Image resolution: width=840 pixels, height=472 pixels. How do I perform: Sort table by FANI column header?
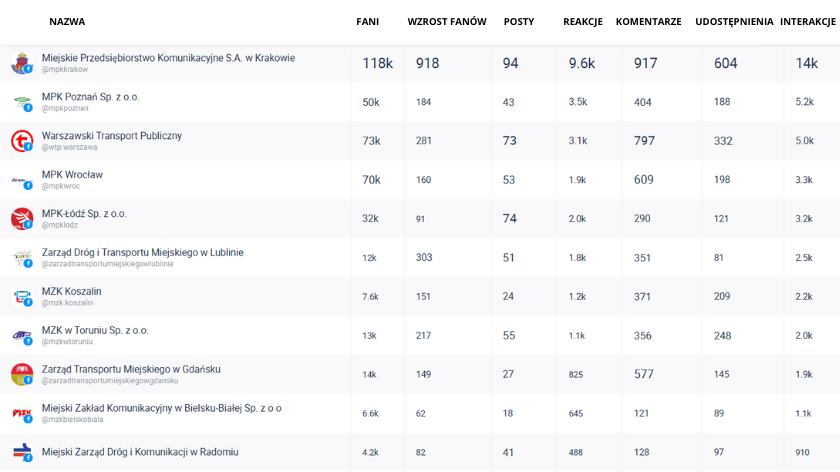(x=367, y=21)
